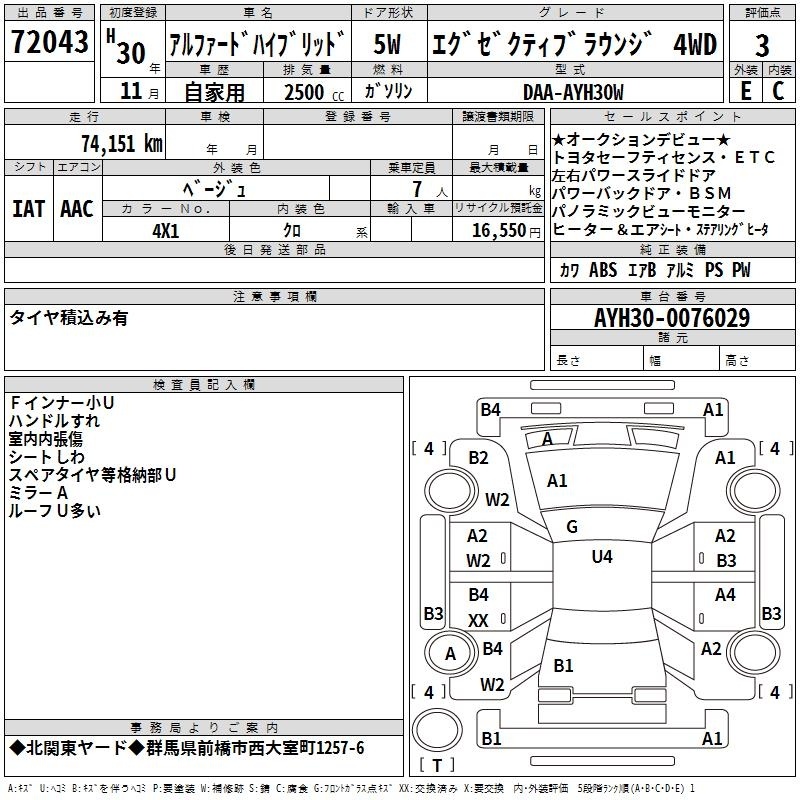Select the B1 mark on rear hatch

(x=563, y=665)
